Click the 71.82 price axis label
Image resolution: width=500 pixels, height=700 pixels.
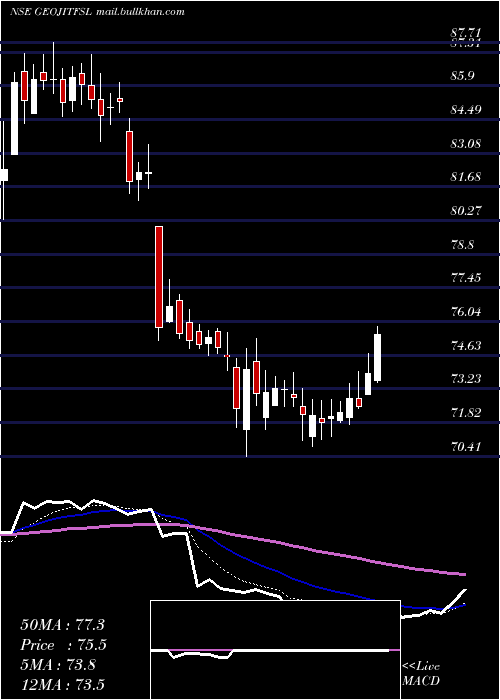(466, 412)
